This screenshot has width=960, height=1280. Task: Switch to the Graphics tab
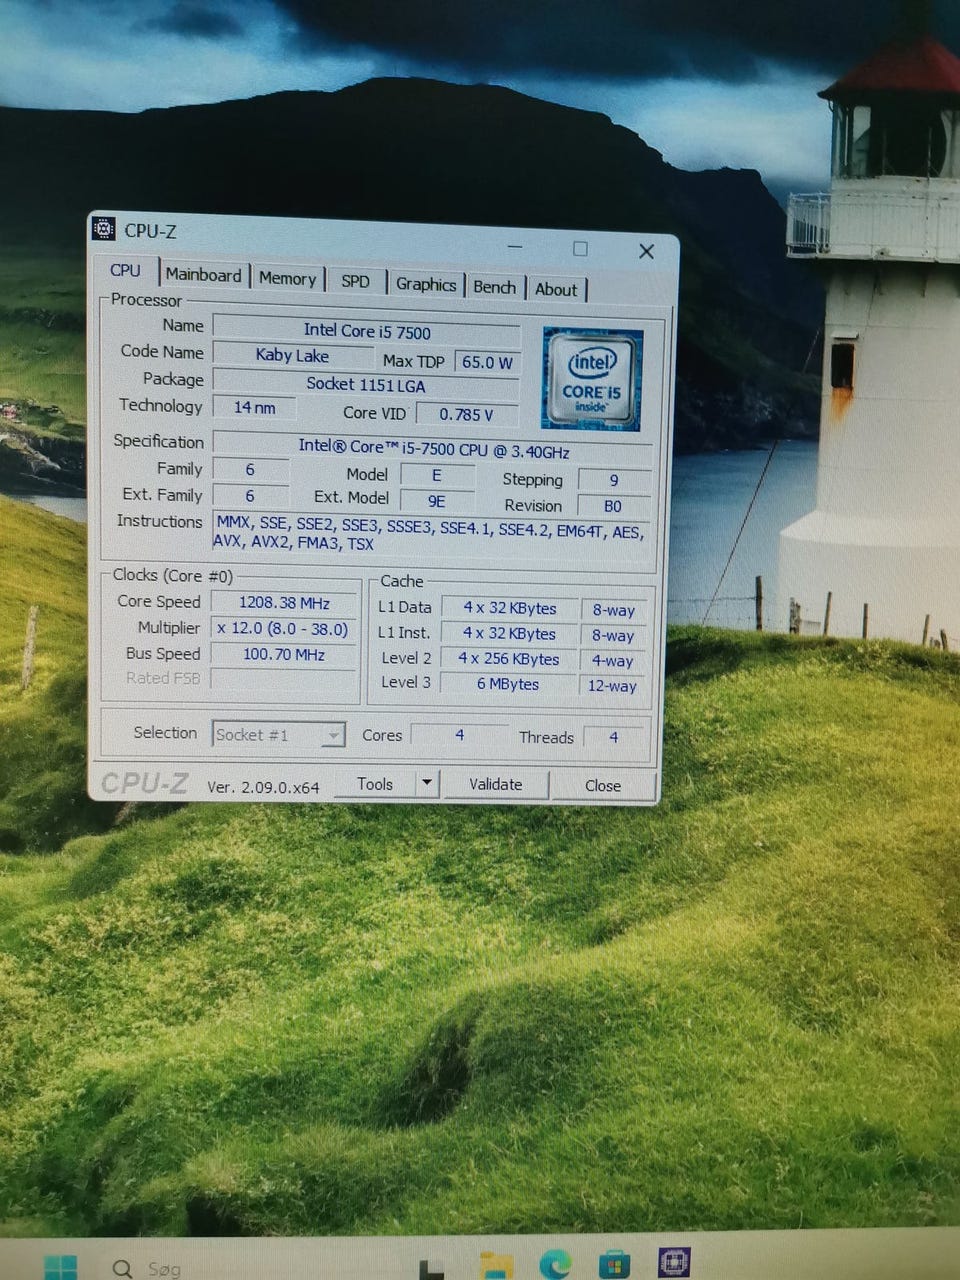[x=426, y=285]
